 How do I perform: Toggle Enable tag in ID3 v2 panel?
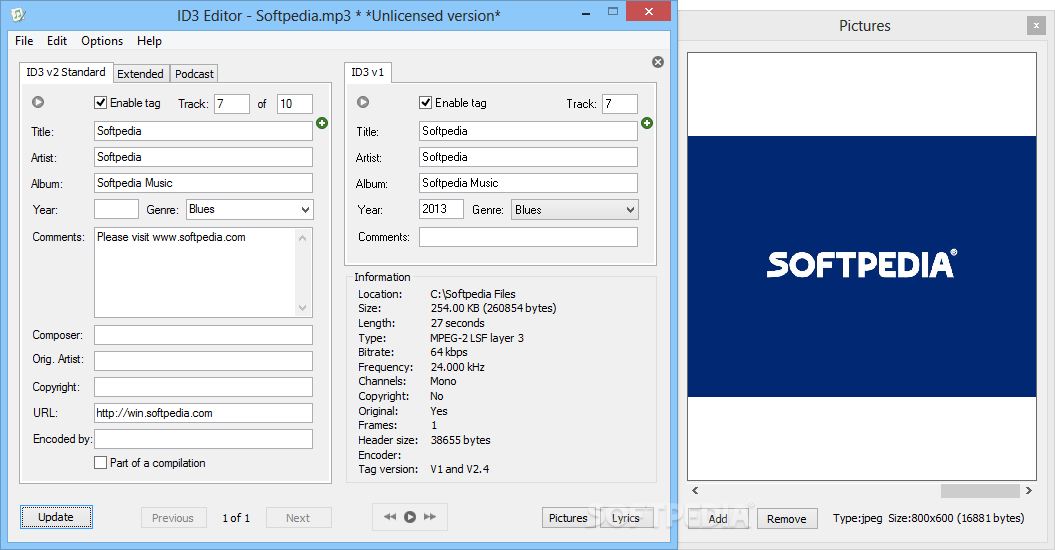tap(100, 103)
